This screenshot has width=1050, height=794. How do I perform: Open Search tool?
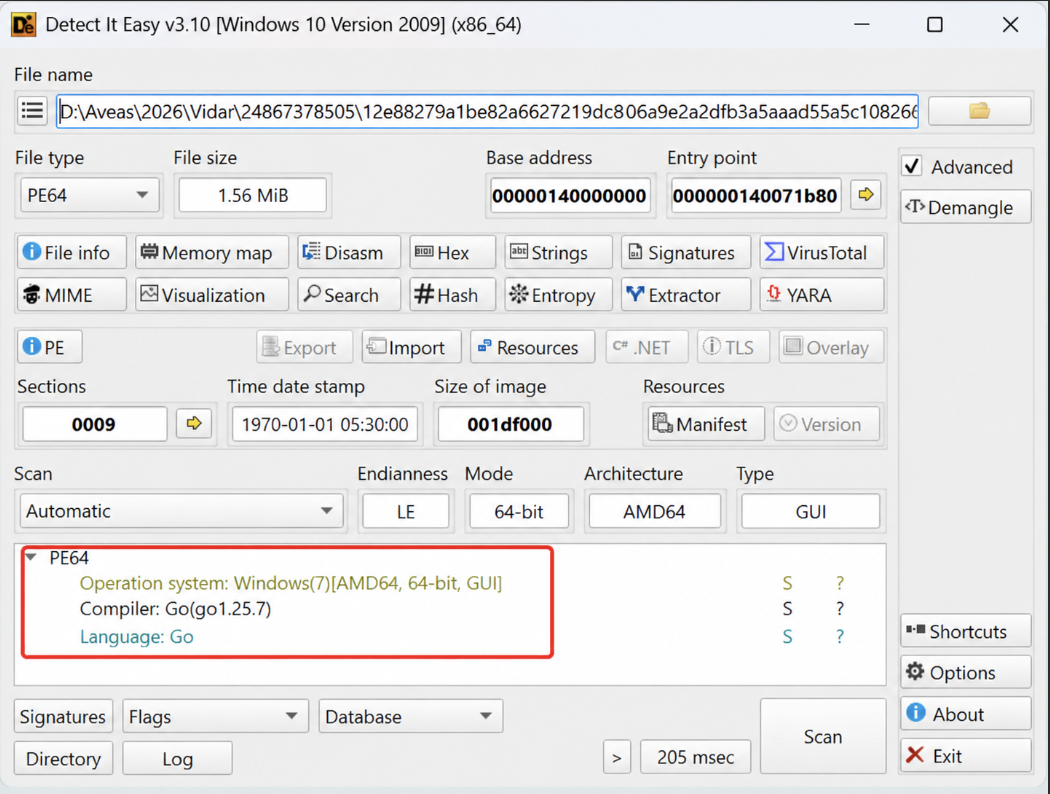tap(349, 295)
